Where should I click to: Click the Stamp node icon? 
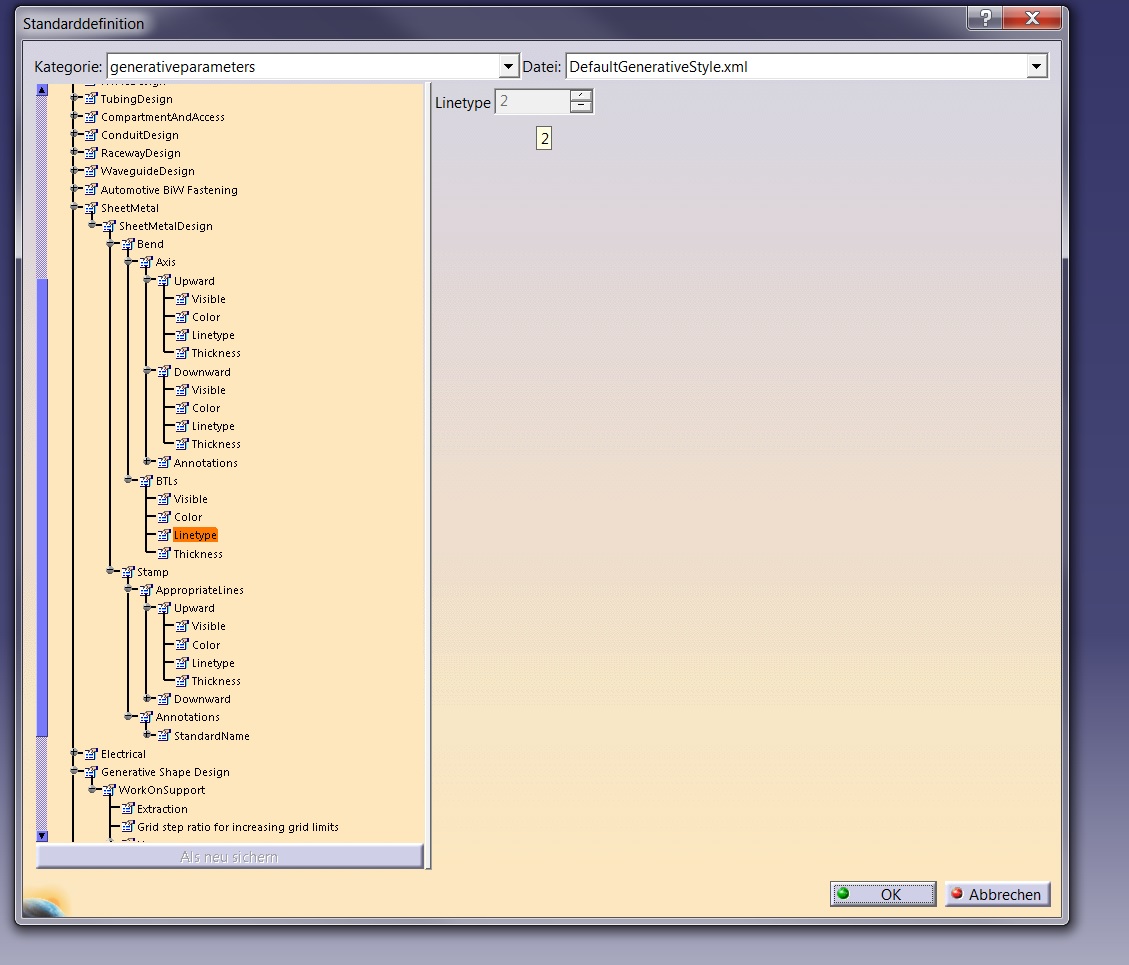coord(127,572)
